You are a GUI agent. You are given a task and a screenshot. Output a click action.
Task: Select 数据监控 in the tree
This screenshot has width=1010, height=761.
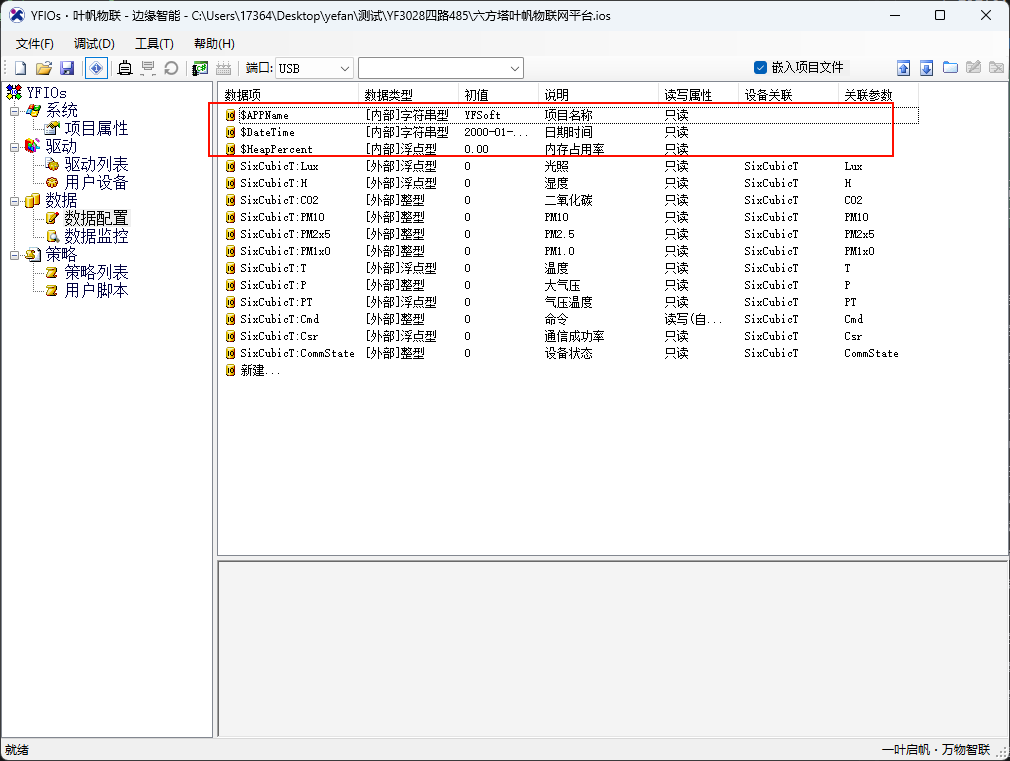tap(96, 237)
